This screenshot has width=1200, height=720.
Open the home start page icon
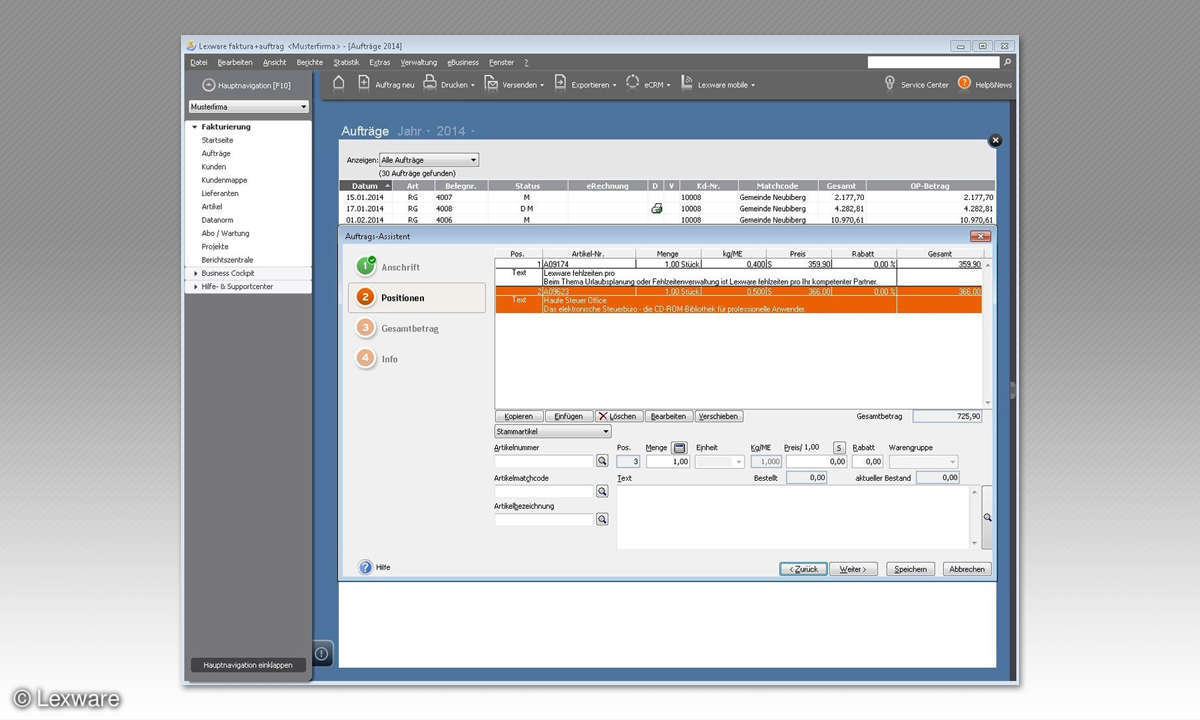(x=339, y=84)
